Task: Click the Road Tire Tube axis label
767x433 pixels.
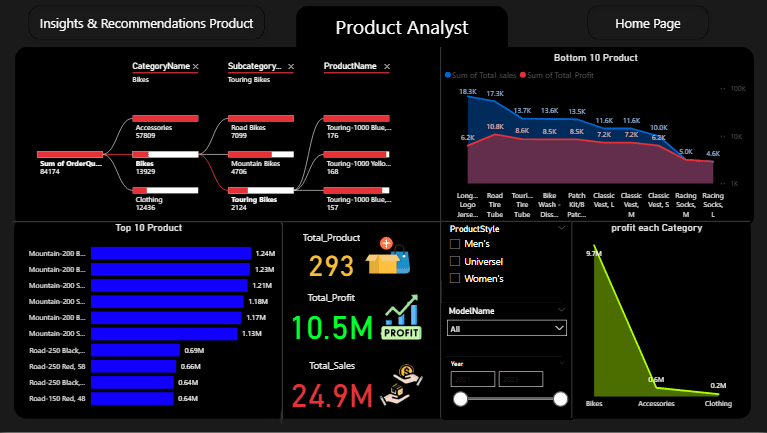Action: (495, 205)
